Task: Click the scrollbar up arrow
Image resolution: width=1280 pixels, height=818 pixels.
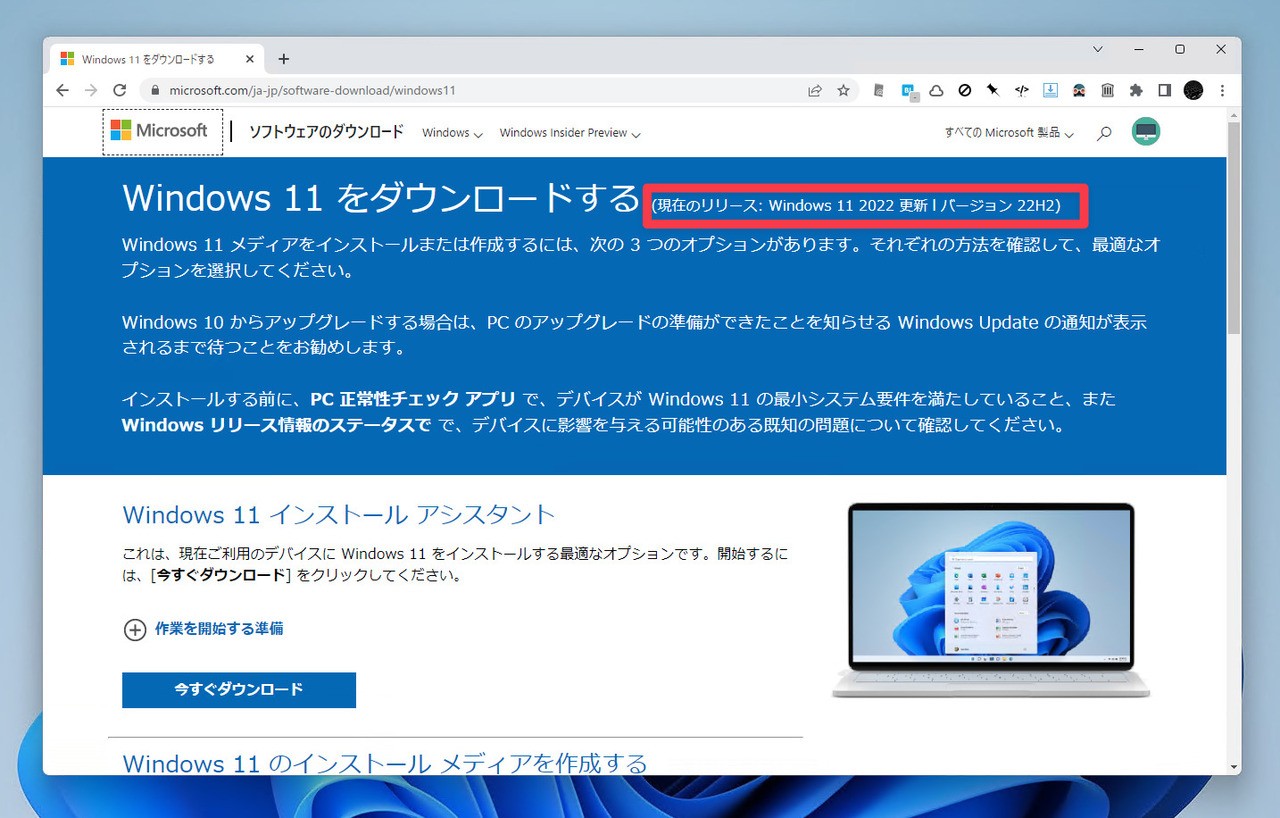Action: point(1234,114)
